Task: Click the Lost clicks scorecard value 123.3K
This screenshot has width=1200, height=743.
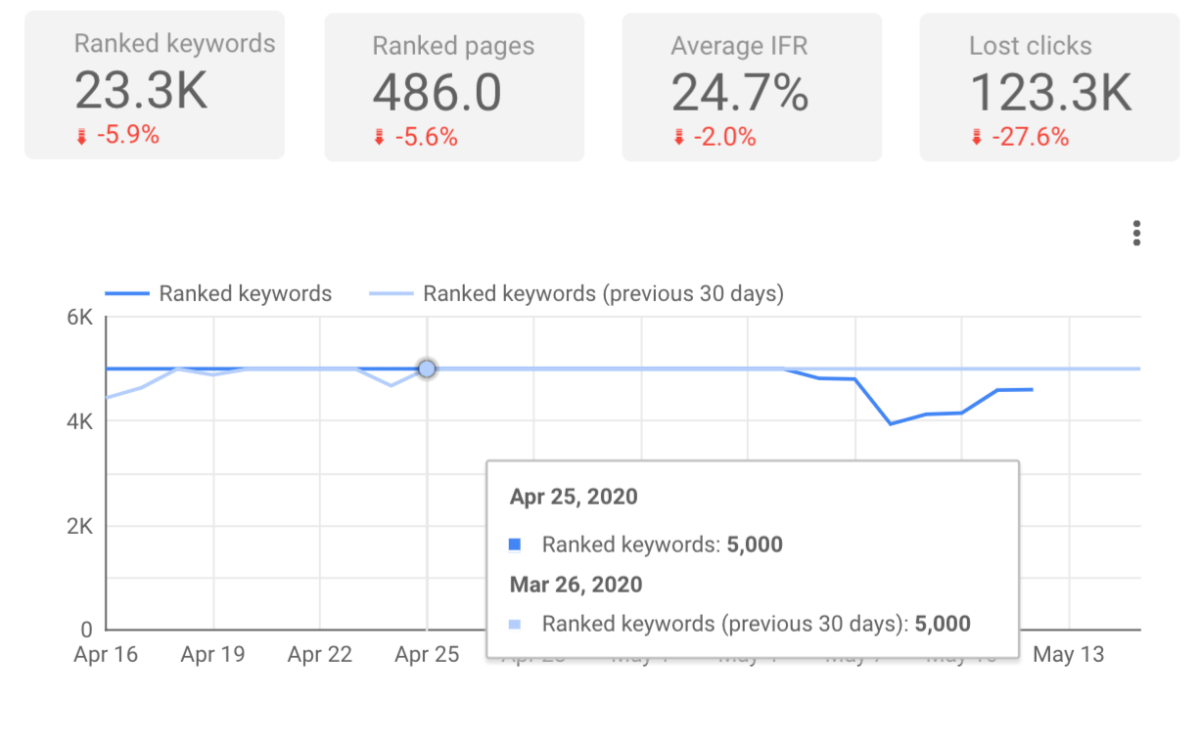Action: (1051, 93)
